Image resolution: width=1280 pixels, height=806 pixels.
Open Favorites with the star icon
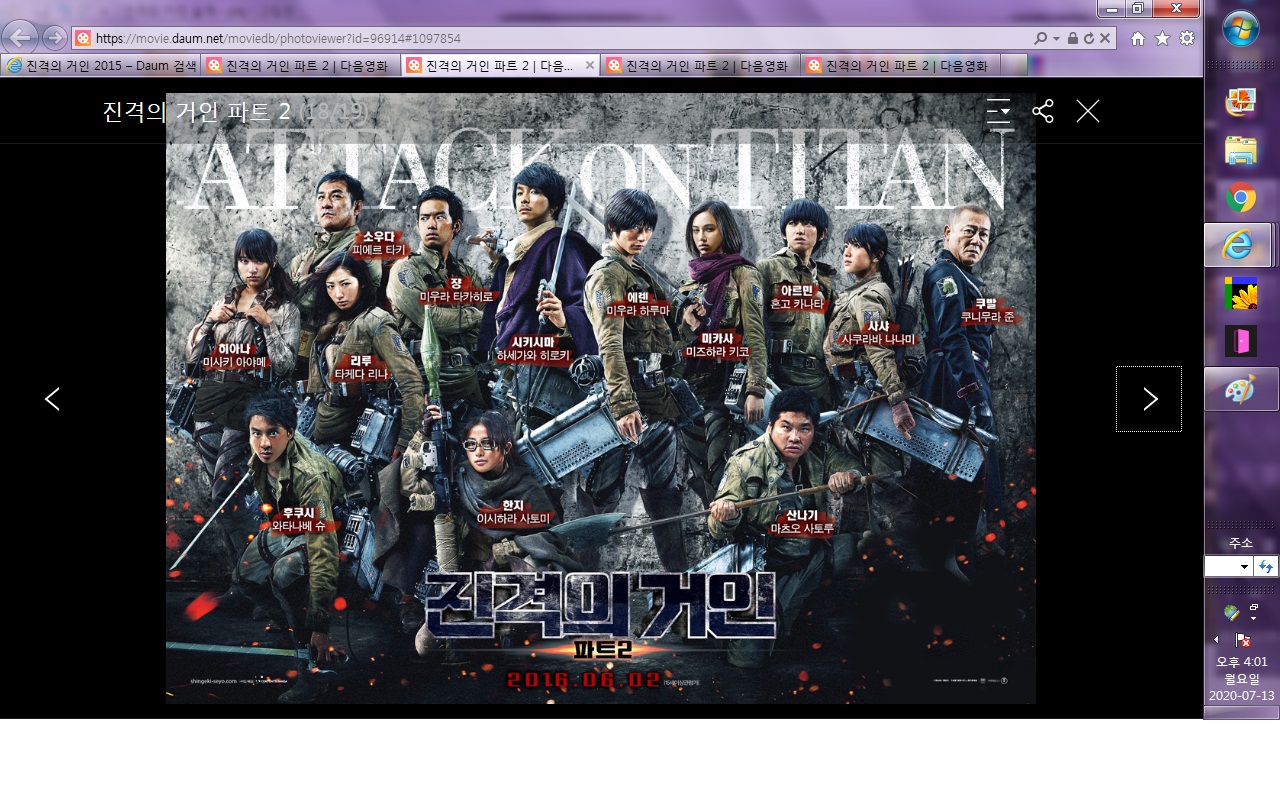1162,38
